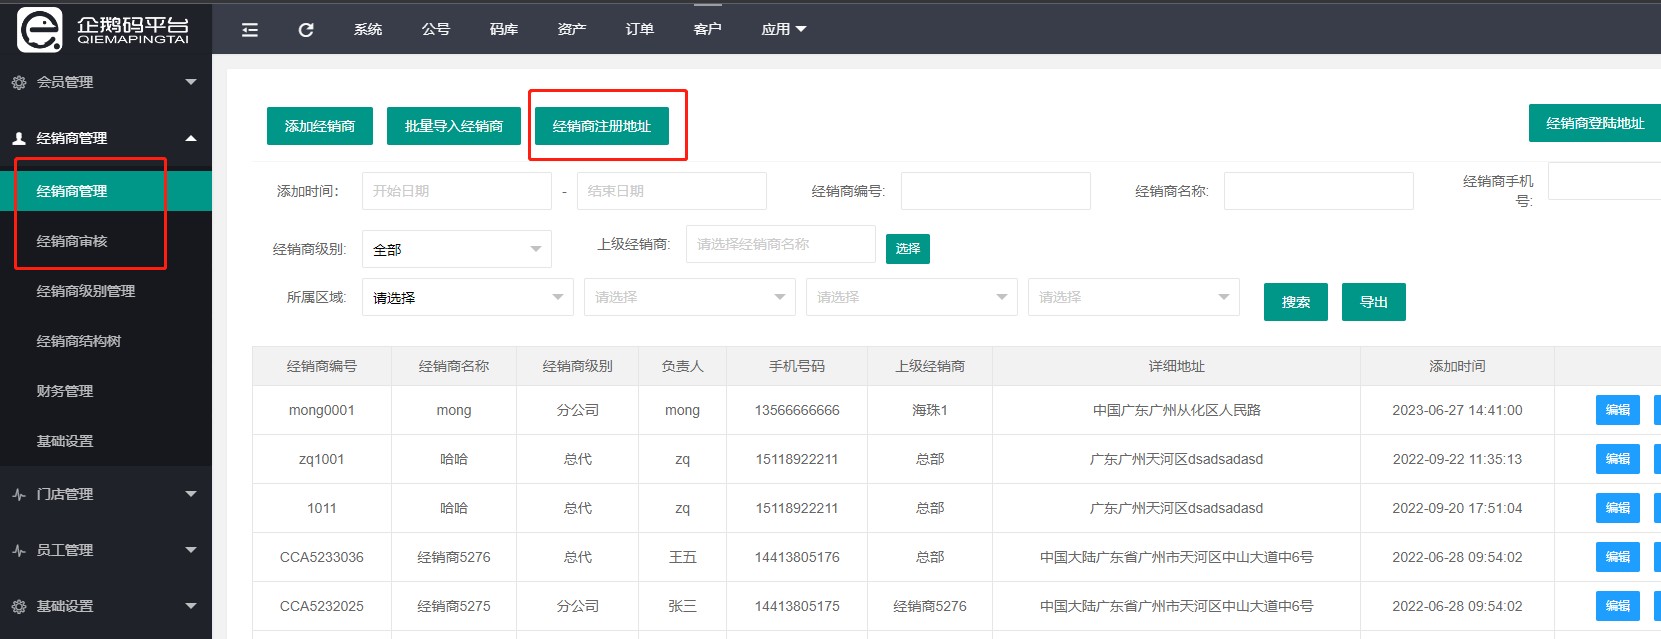1661x639 pixels.
Task: Click the 经销商5275 name cell
Action: pyautogui.click(x=454, y=606)
